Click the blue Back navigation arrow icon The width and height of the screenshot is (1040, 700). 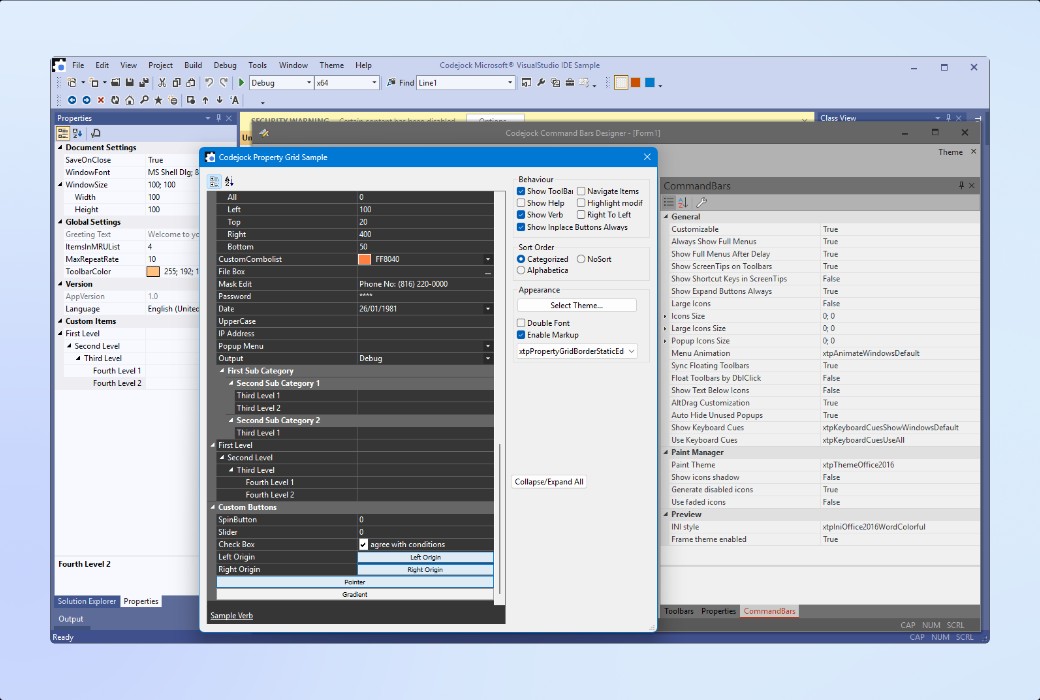(x=72, y=100)
